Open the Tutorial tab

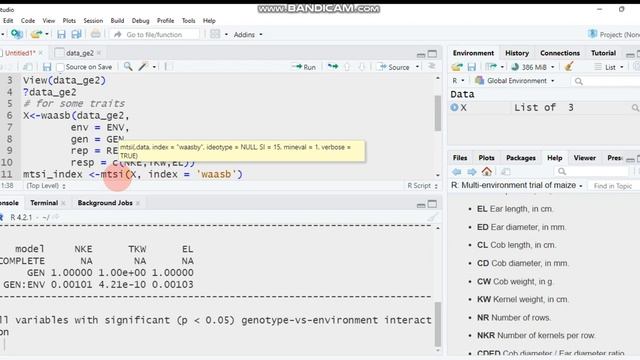point(603,53)
